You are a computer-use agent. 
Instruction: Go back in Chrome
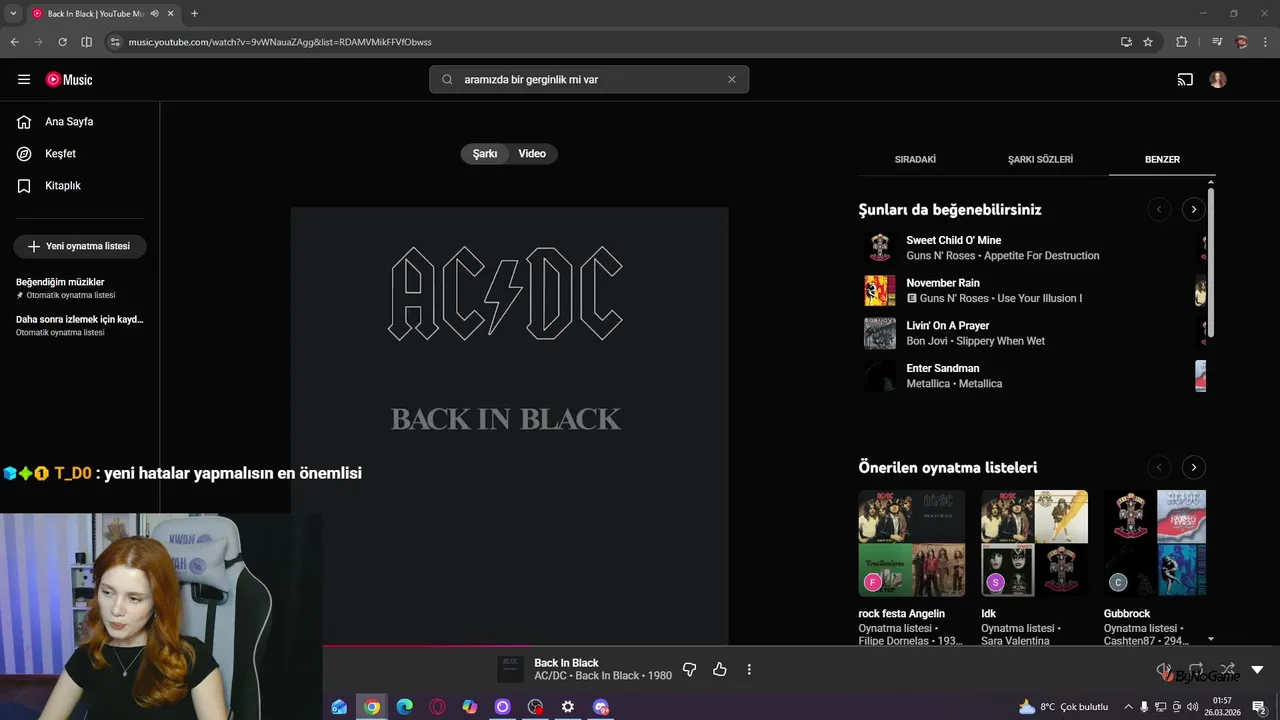coord(14,42)
